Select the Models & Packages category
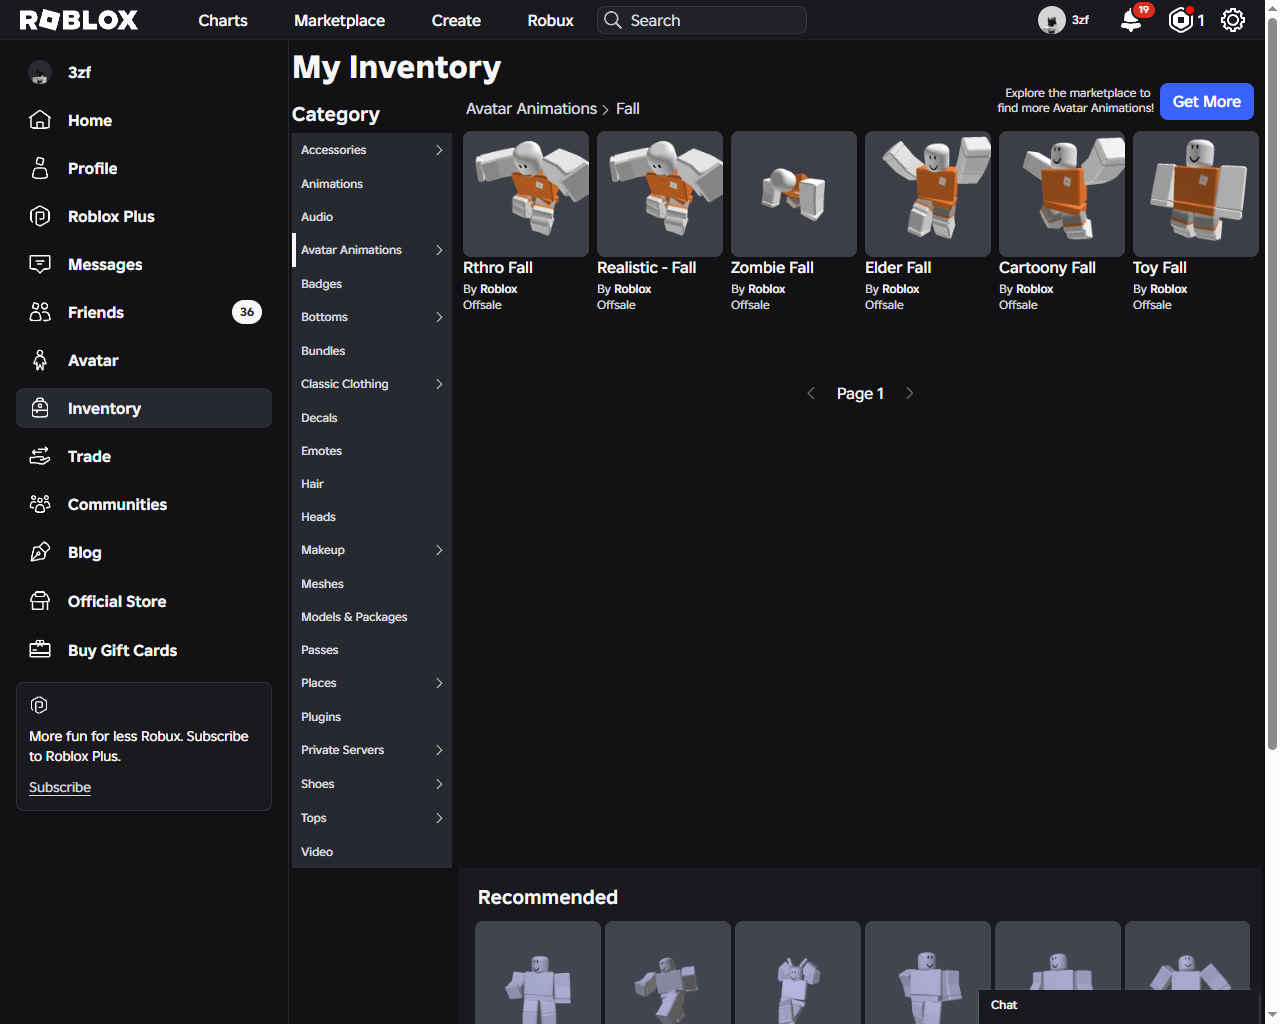Image resolution: width=1280 pixels, height=1024 pixels. point(372,617)
